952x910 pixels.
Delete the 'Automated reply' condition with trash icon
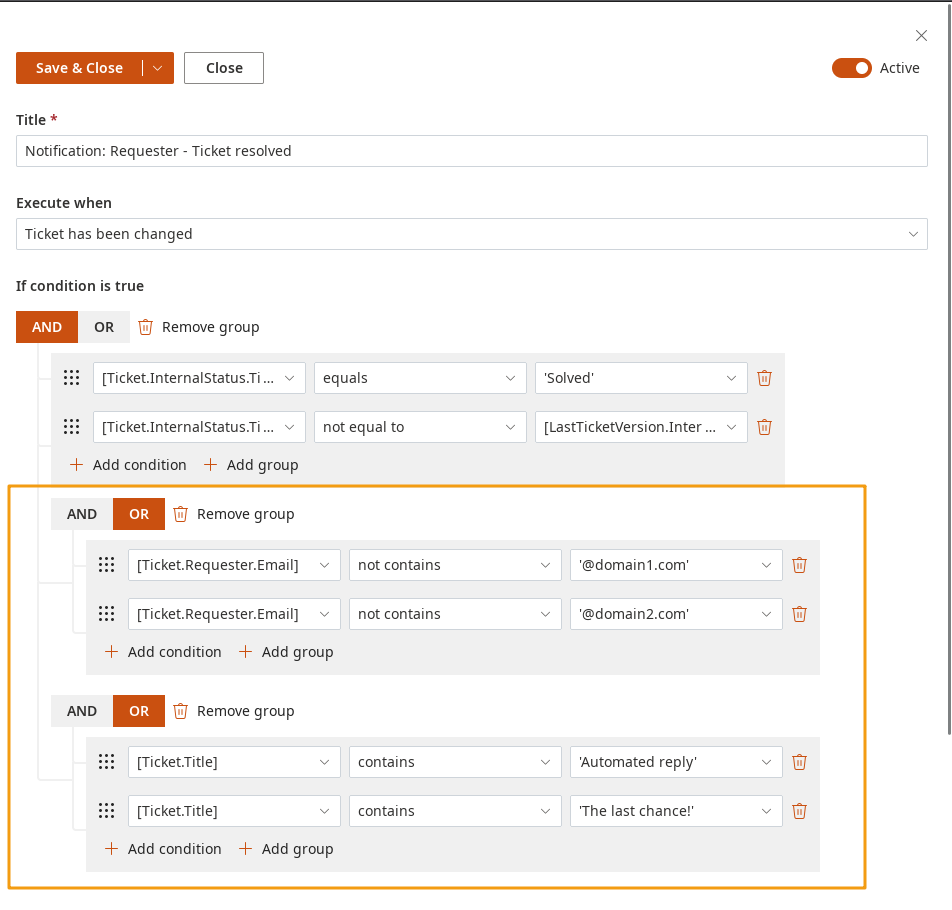pos(799,762)
